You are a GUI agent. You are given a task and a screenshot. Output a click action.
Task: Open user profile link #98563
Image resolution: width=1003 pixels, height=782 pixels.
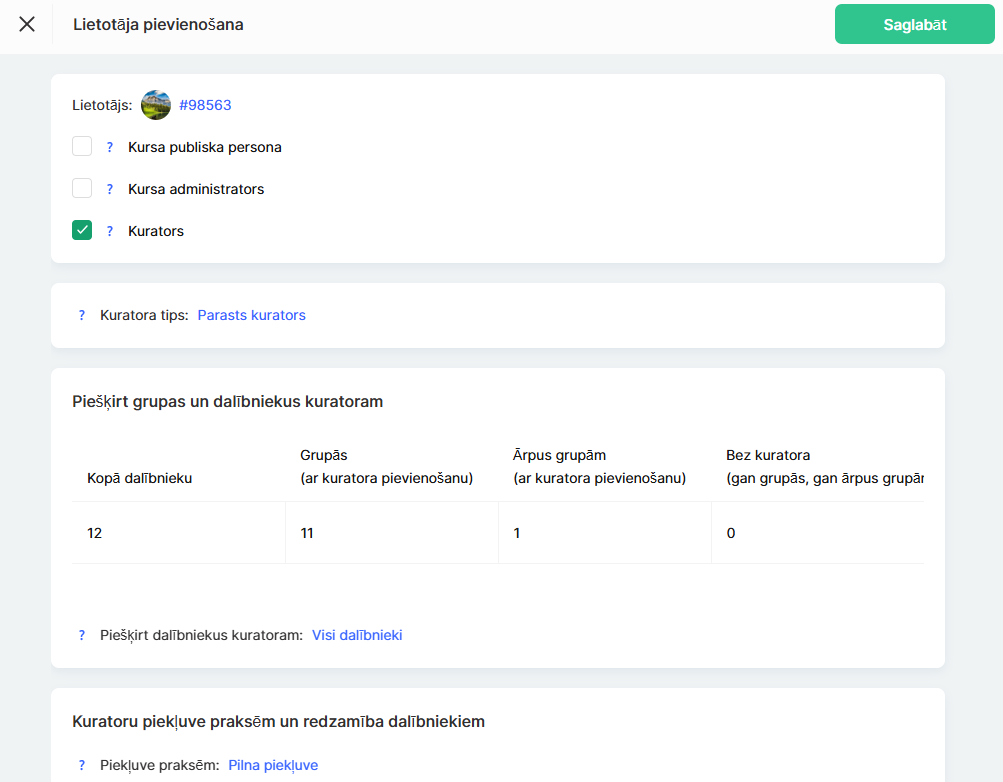click(205, 105)
